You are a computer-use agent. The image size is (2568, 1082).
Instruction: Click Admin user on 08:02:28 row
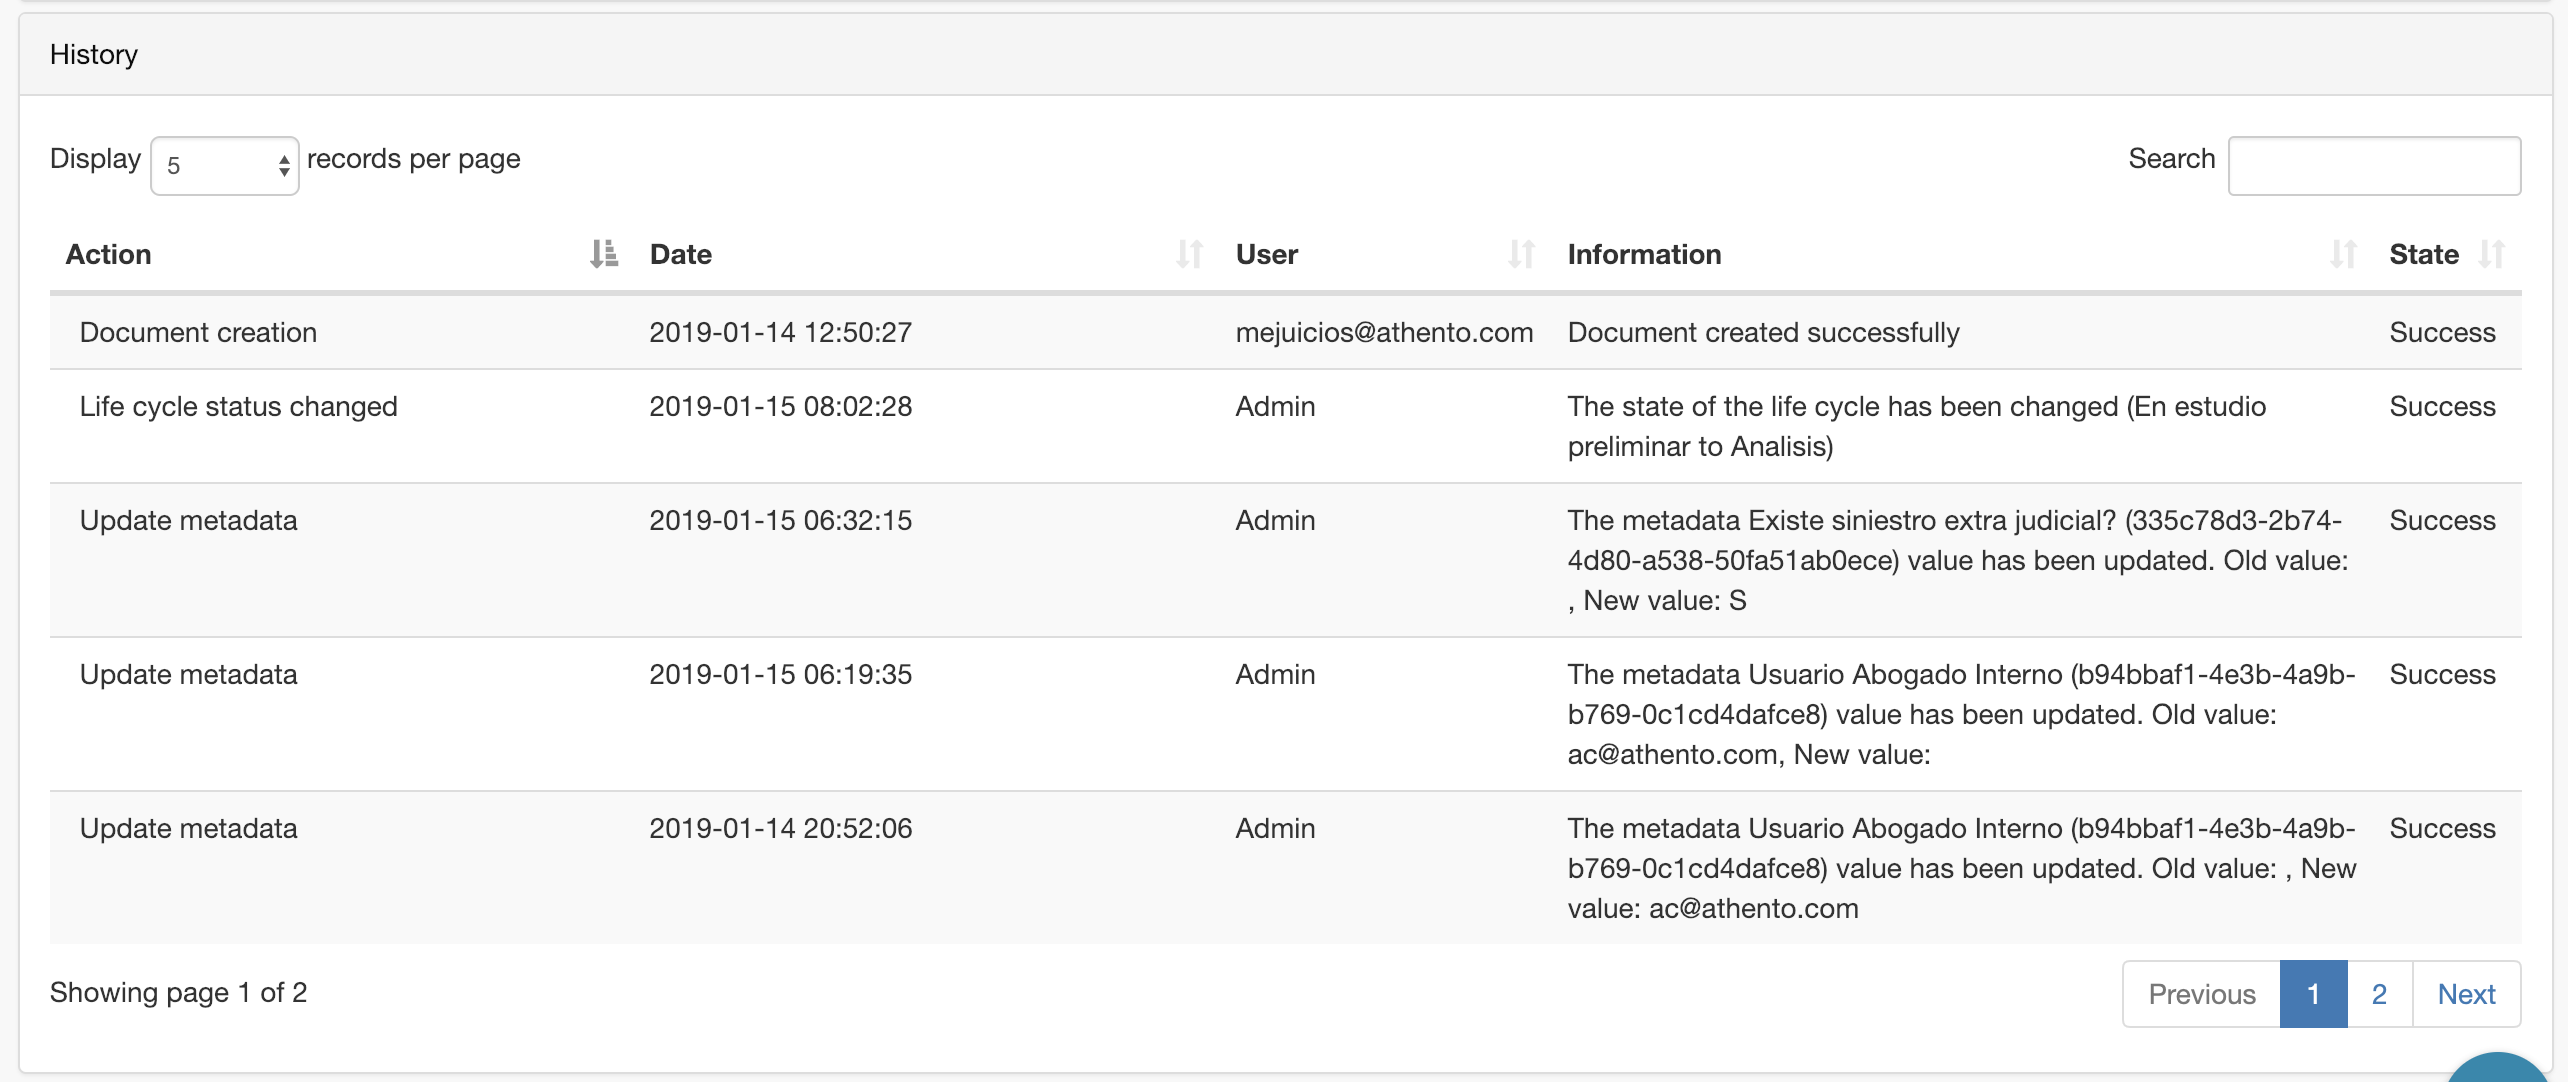(x=1275, y=406)
